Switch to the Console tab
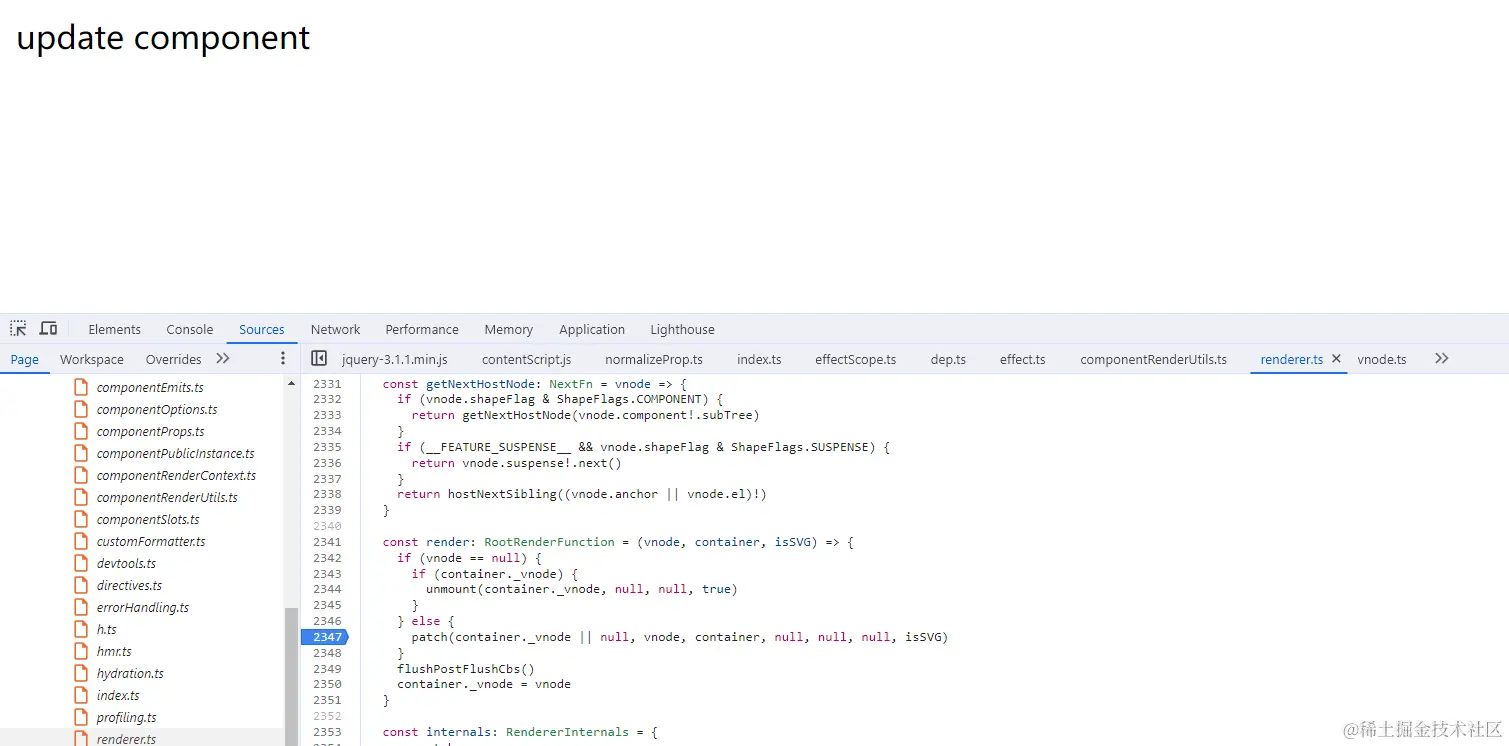This screenshot has width=1509, height=746. (190, 329)
